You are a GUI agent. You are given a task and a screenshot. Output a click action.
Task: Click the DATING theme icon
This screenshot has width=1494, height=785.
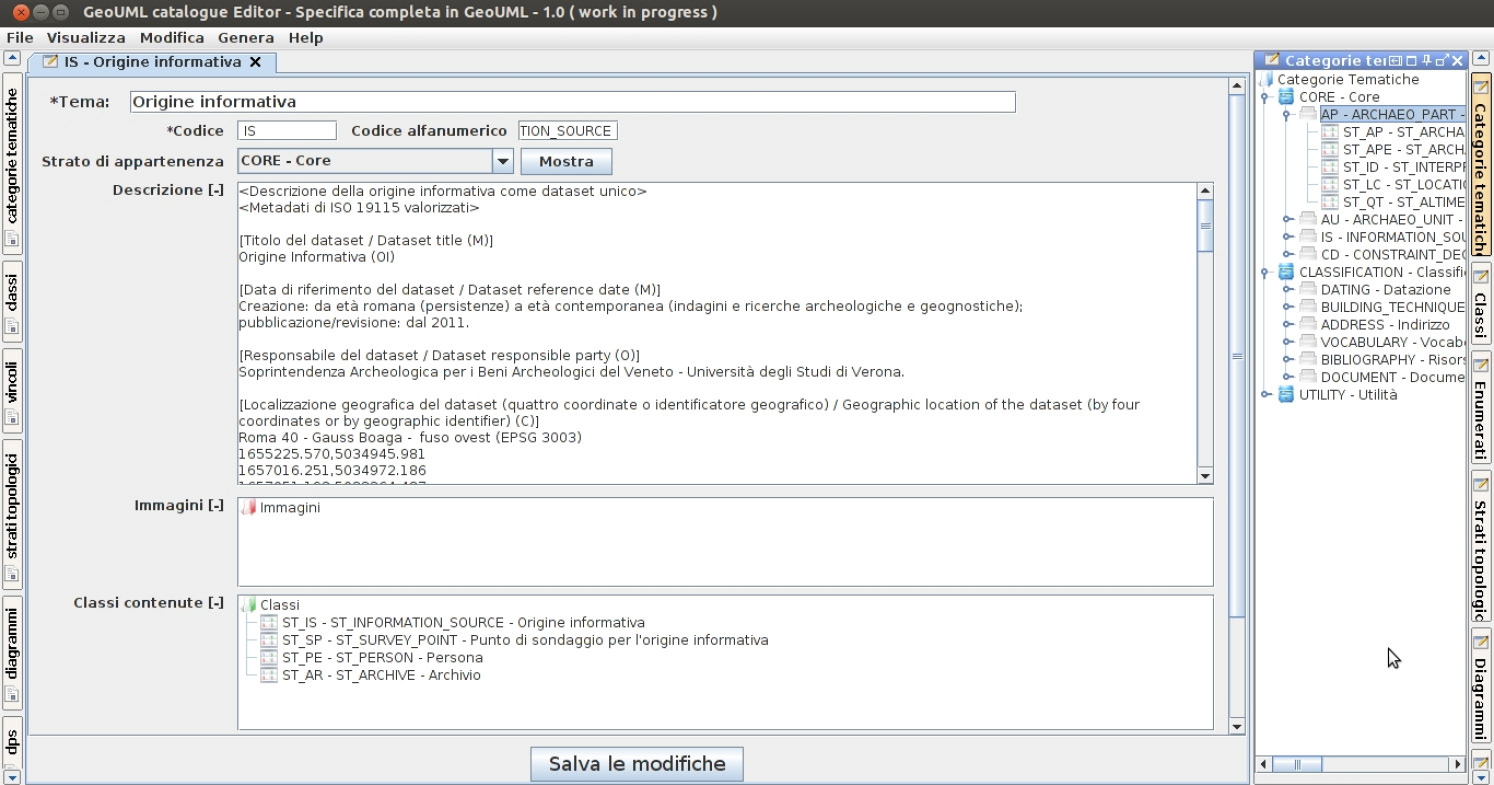(x=1308, y=290)
